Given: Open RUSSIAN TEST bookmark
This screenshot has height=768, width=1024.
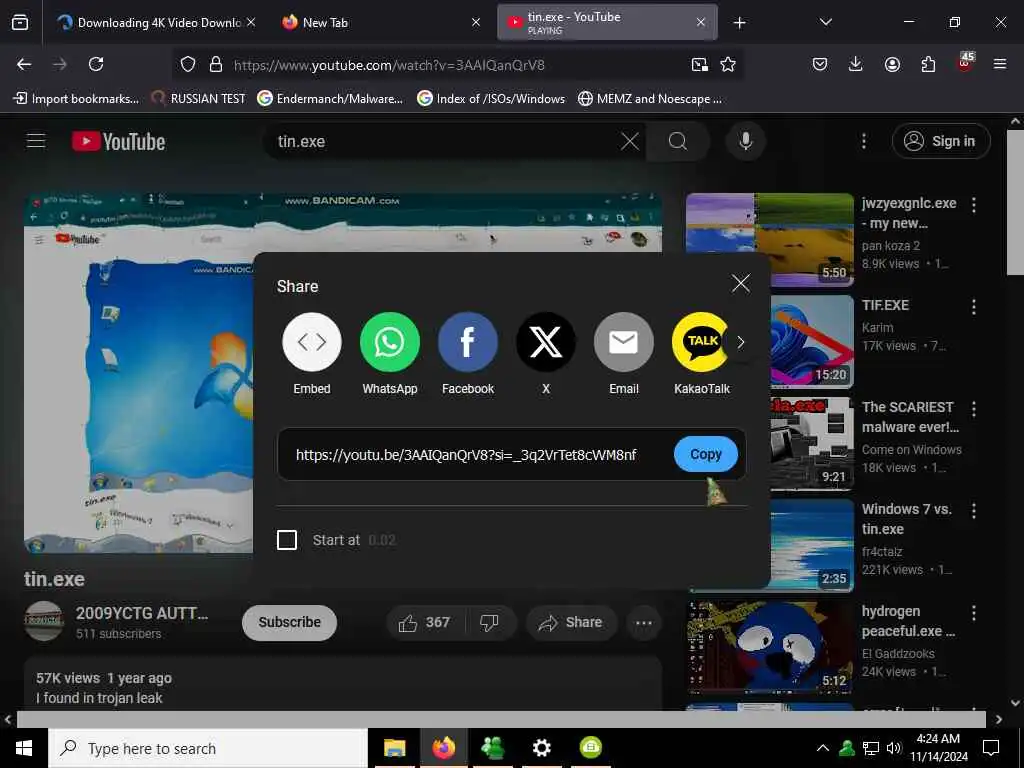Looking at the screenshot, I should tap(198, 99).
